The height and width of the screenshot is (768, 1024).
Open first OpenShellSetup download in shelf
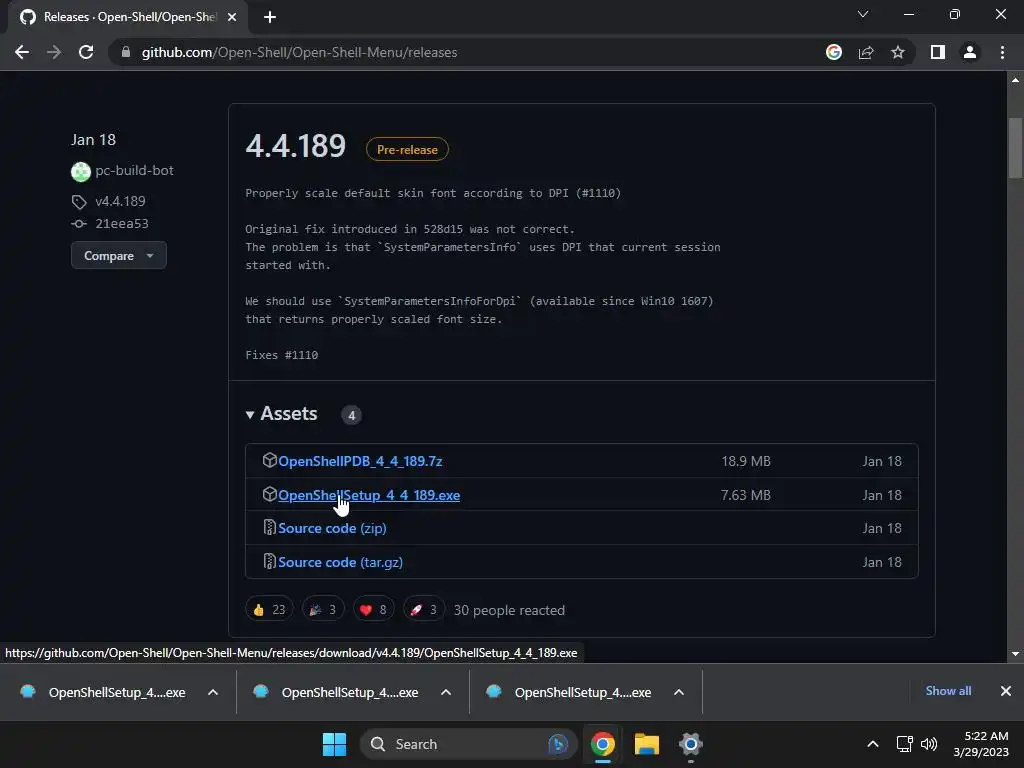click(x=104, y=692)
